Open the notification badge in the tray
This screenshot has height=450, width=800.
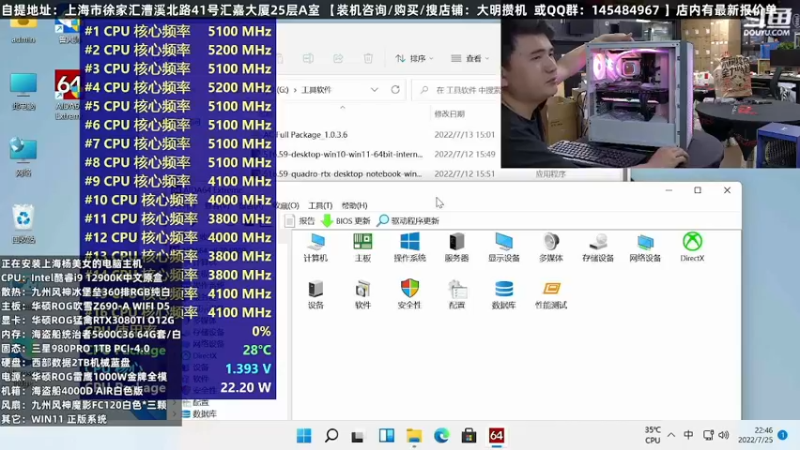click(x=783, y=435)
